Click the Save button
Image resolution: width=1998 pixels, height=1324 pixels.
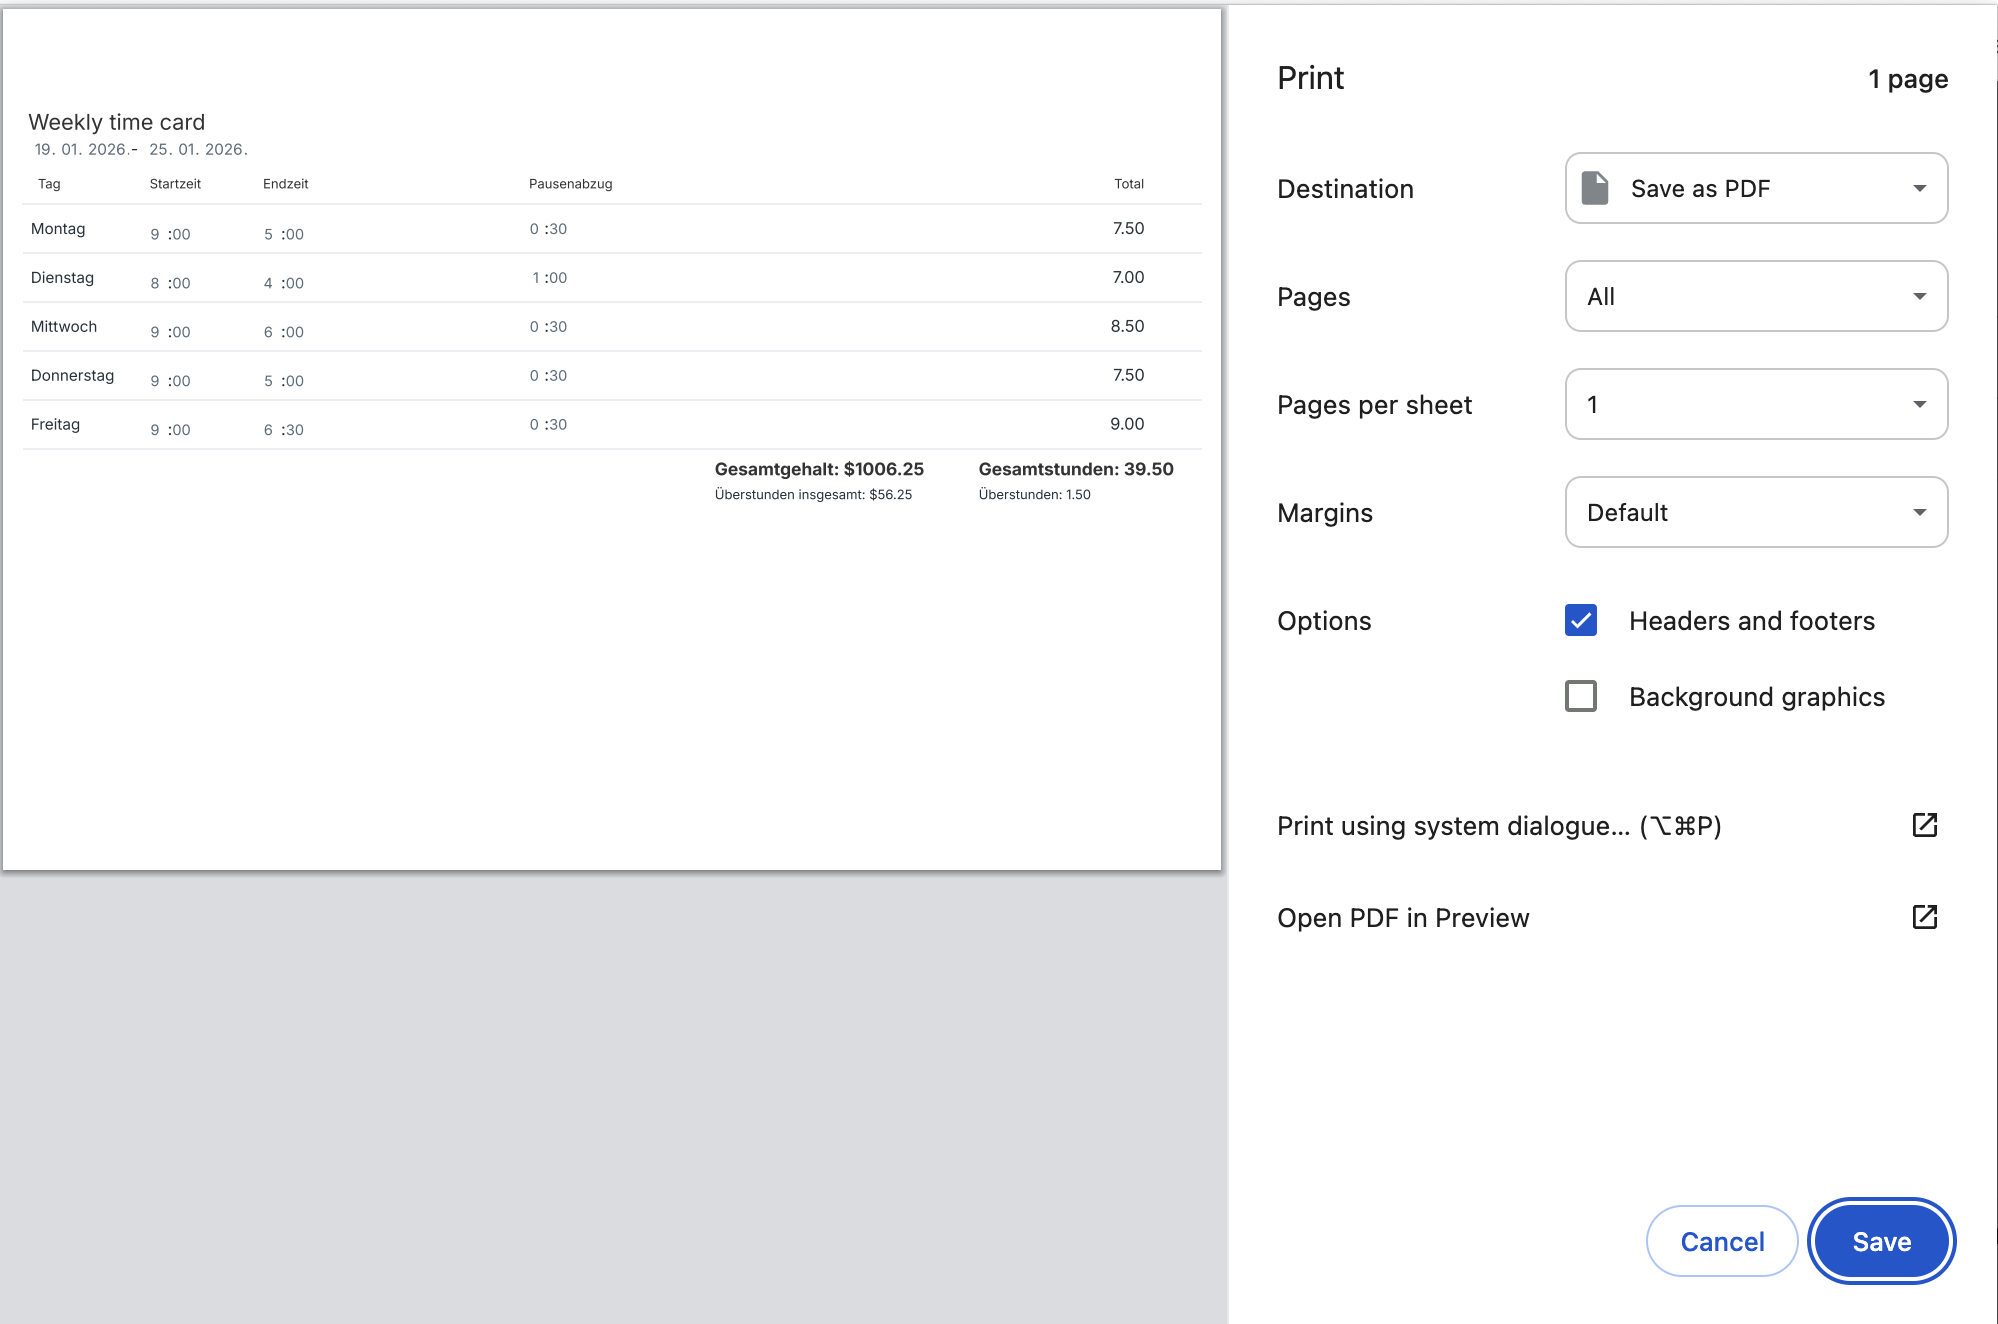1881,1240
